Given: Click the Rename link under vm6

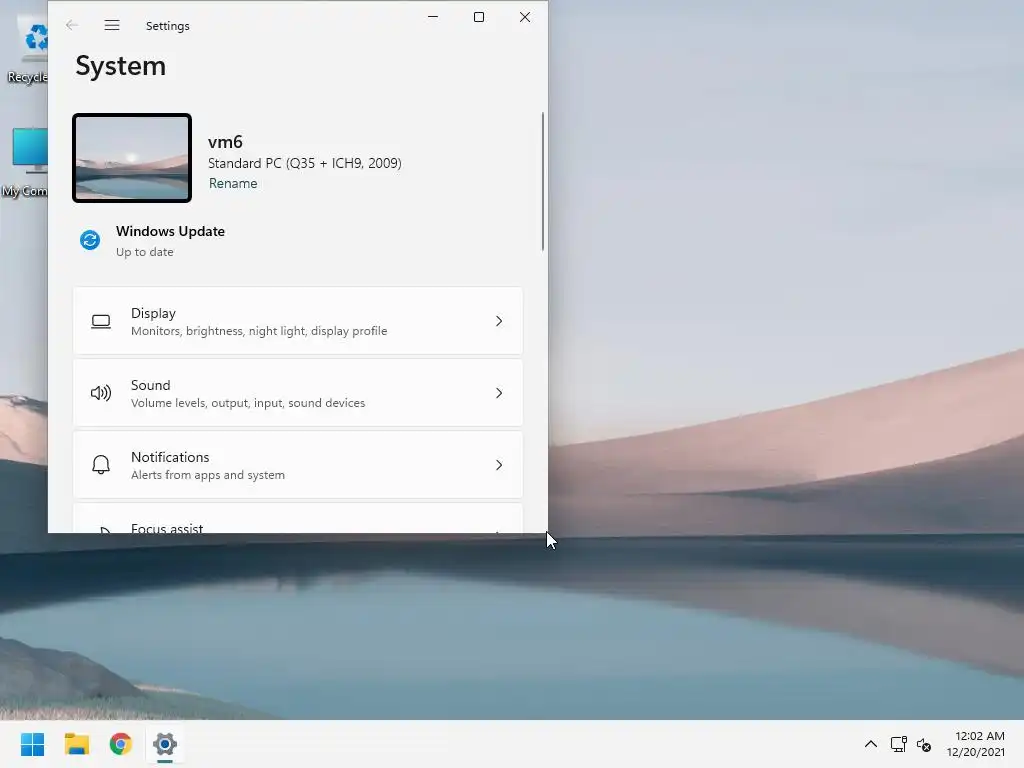Looking at the screenshot, I should (233, 184).
